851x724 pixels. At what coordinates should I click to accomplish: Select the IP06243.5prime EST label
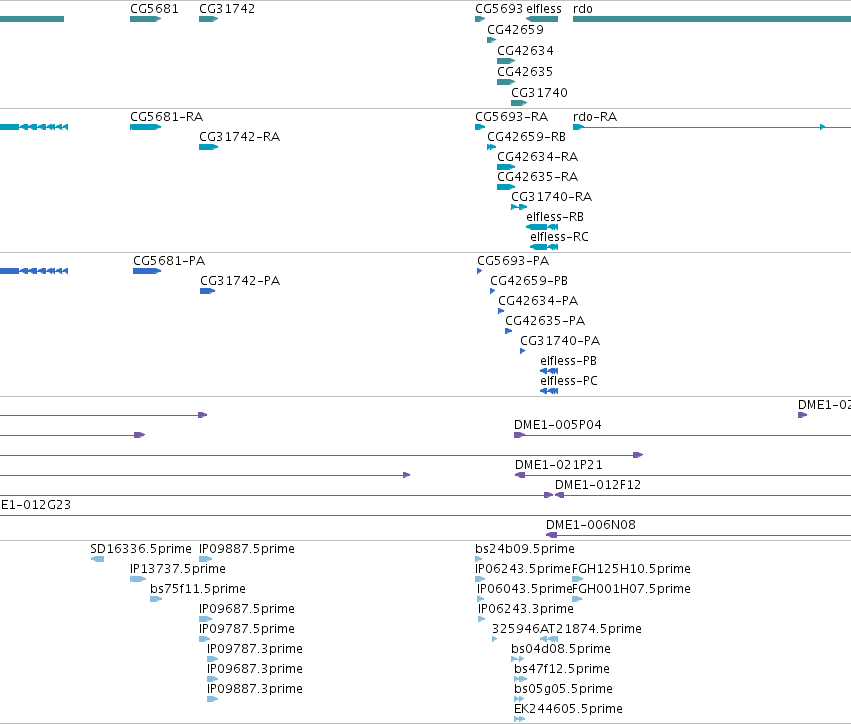(523, 569)
